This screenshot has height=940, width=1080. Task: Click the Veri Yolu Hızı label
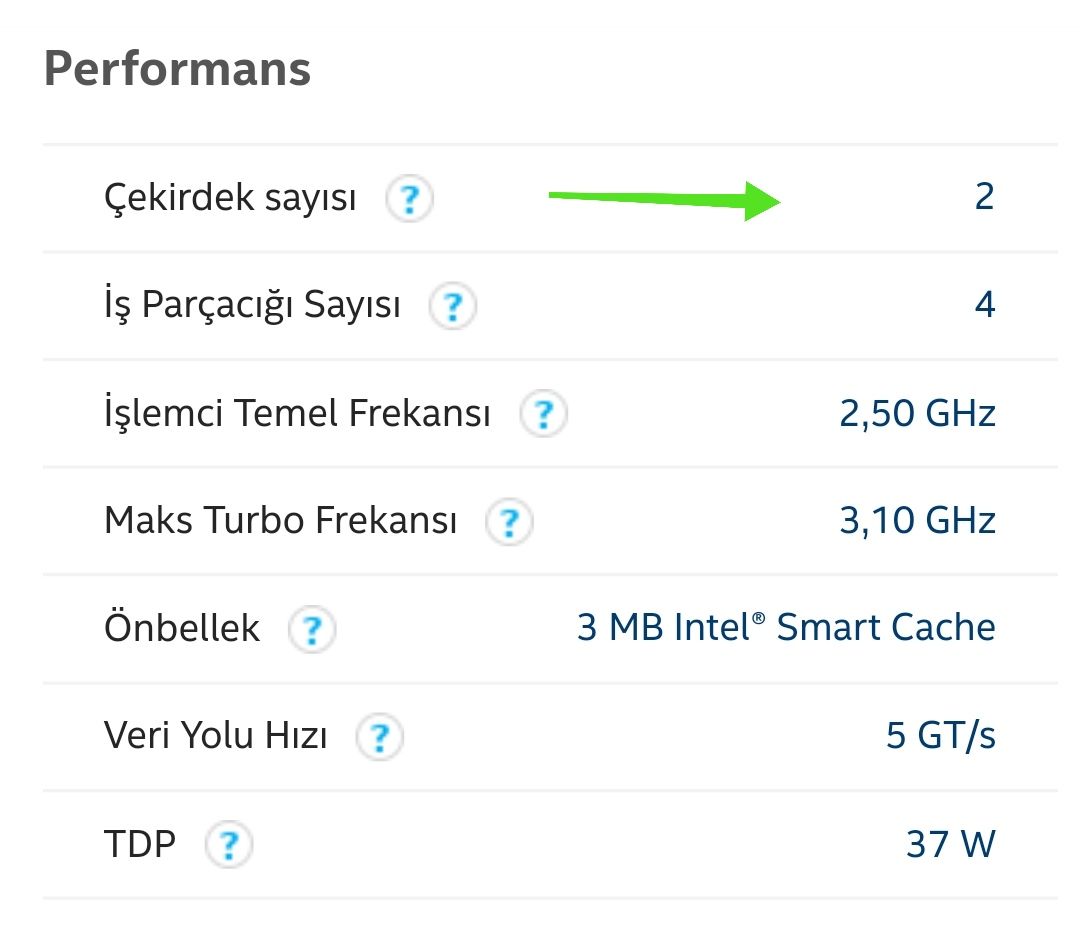[216, 737]
